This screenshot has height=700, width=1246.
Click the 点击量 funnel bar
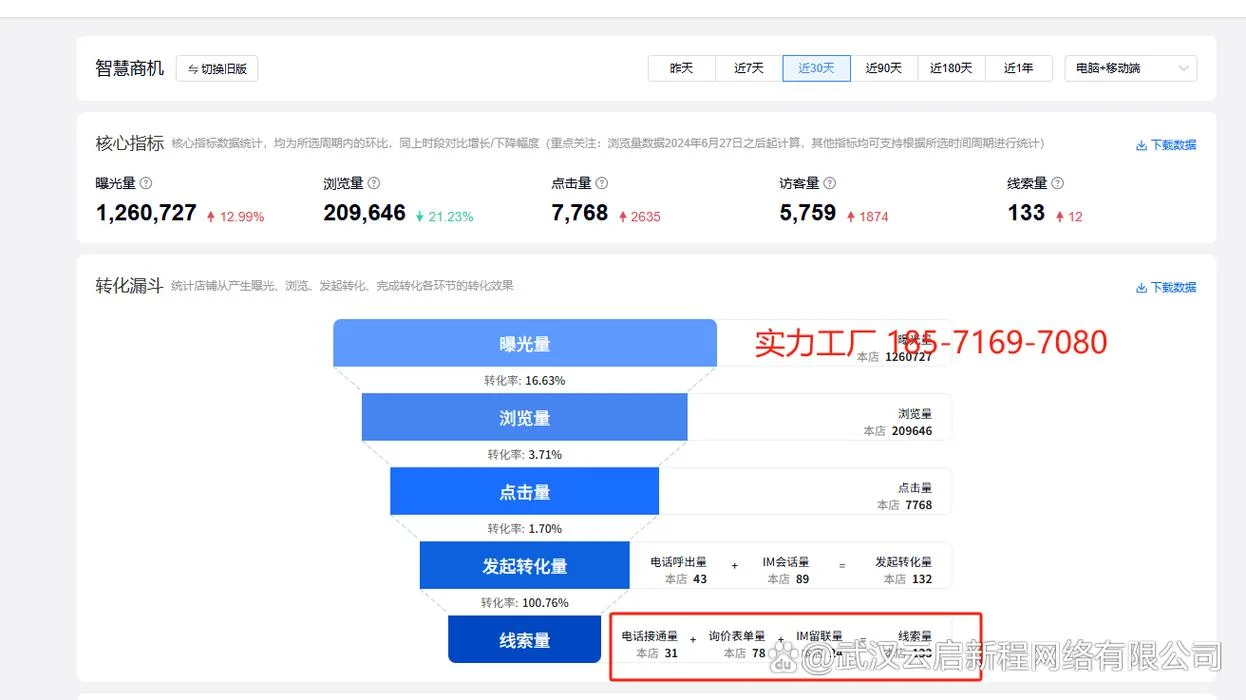click(525, 491)
